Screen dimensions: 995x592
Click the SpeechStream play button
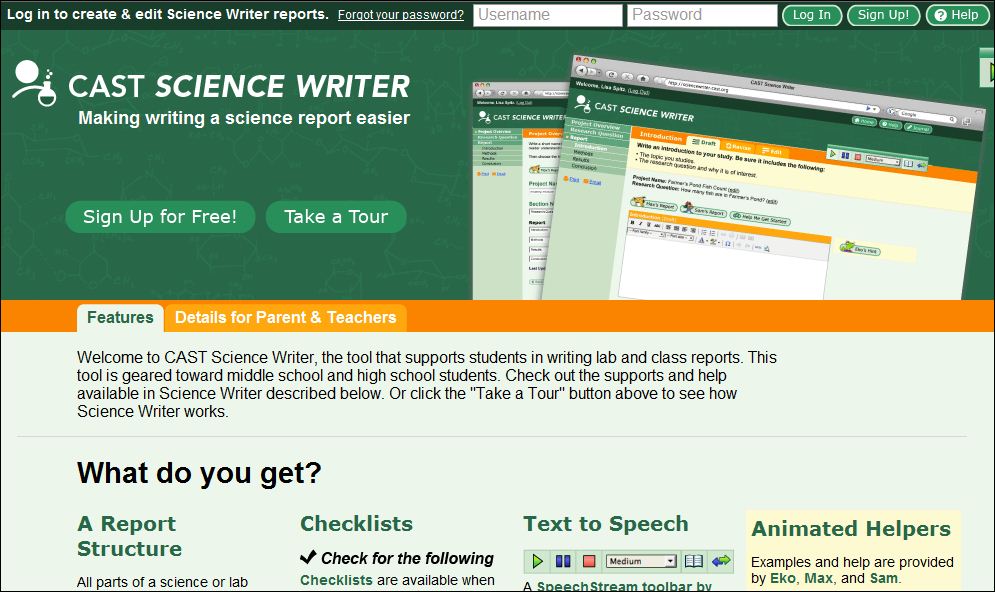coord(538,561)
